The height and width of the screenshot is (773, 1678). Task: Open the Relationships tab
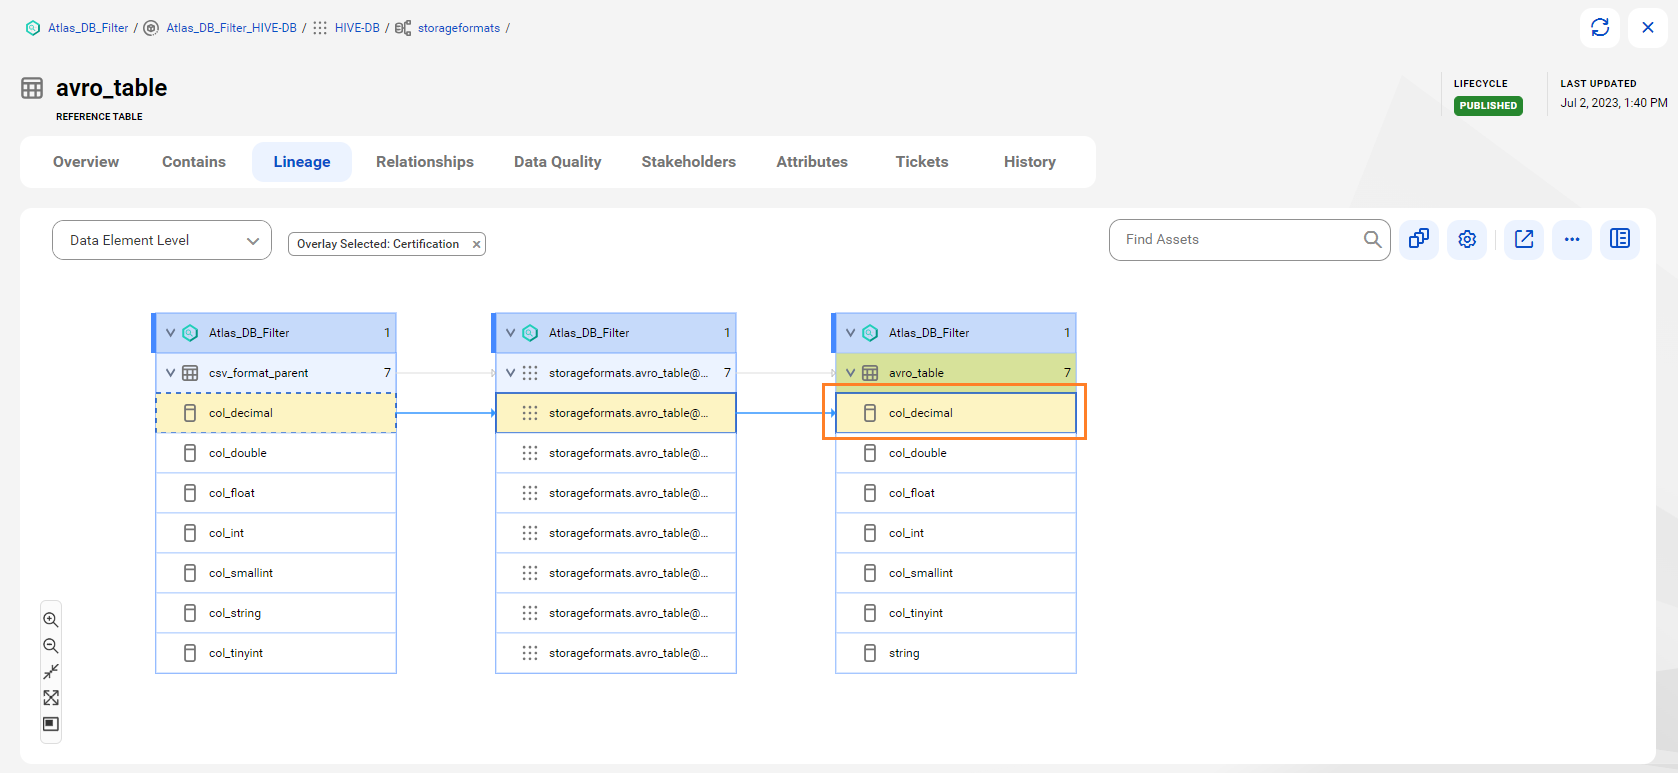pyautogui.click(x=425, y=162)
